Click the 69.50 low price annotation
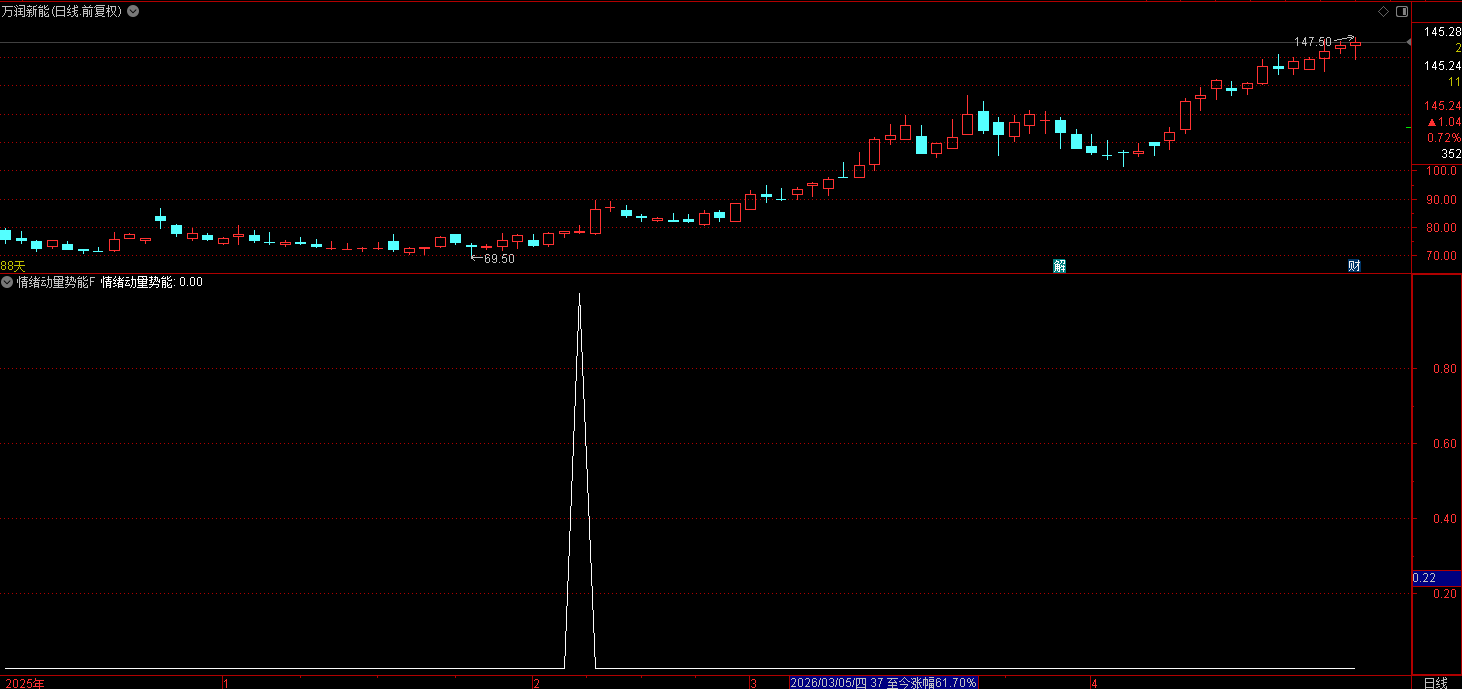This screenshot has width=1462, height=689. click(499, 259)
